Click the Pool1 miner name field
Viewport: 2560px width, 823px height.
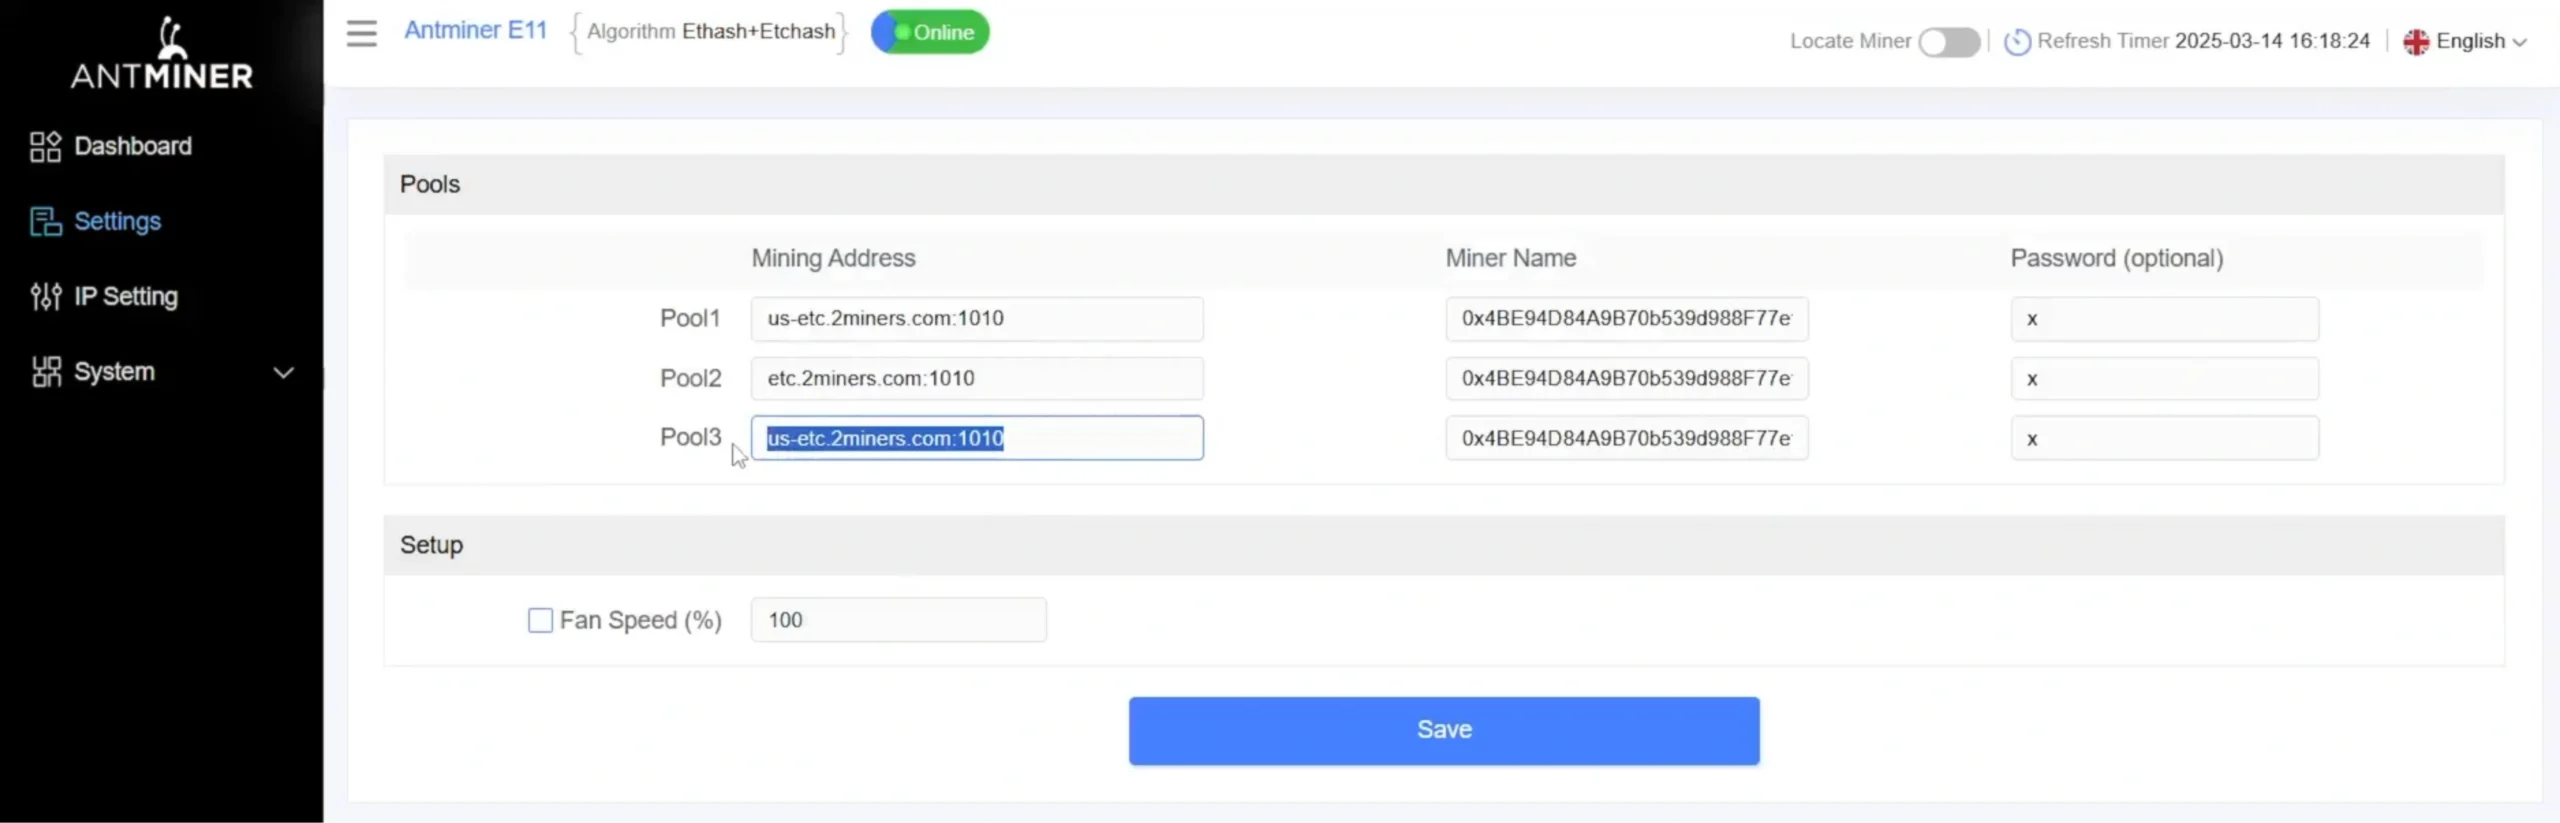(x=1627, y=319)
